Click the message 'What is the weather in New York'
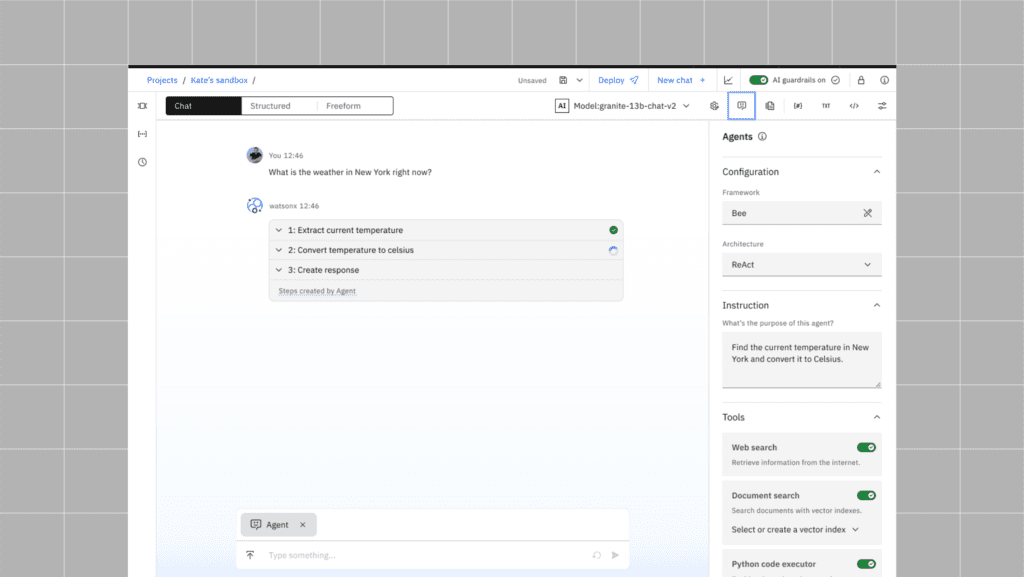Viewport: 1024px width, 577px height. pyautogui.click(x=349, y=172)
